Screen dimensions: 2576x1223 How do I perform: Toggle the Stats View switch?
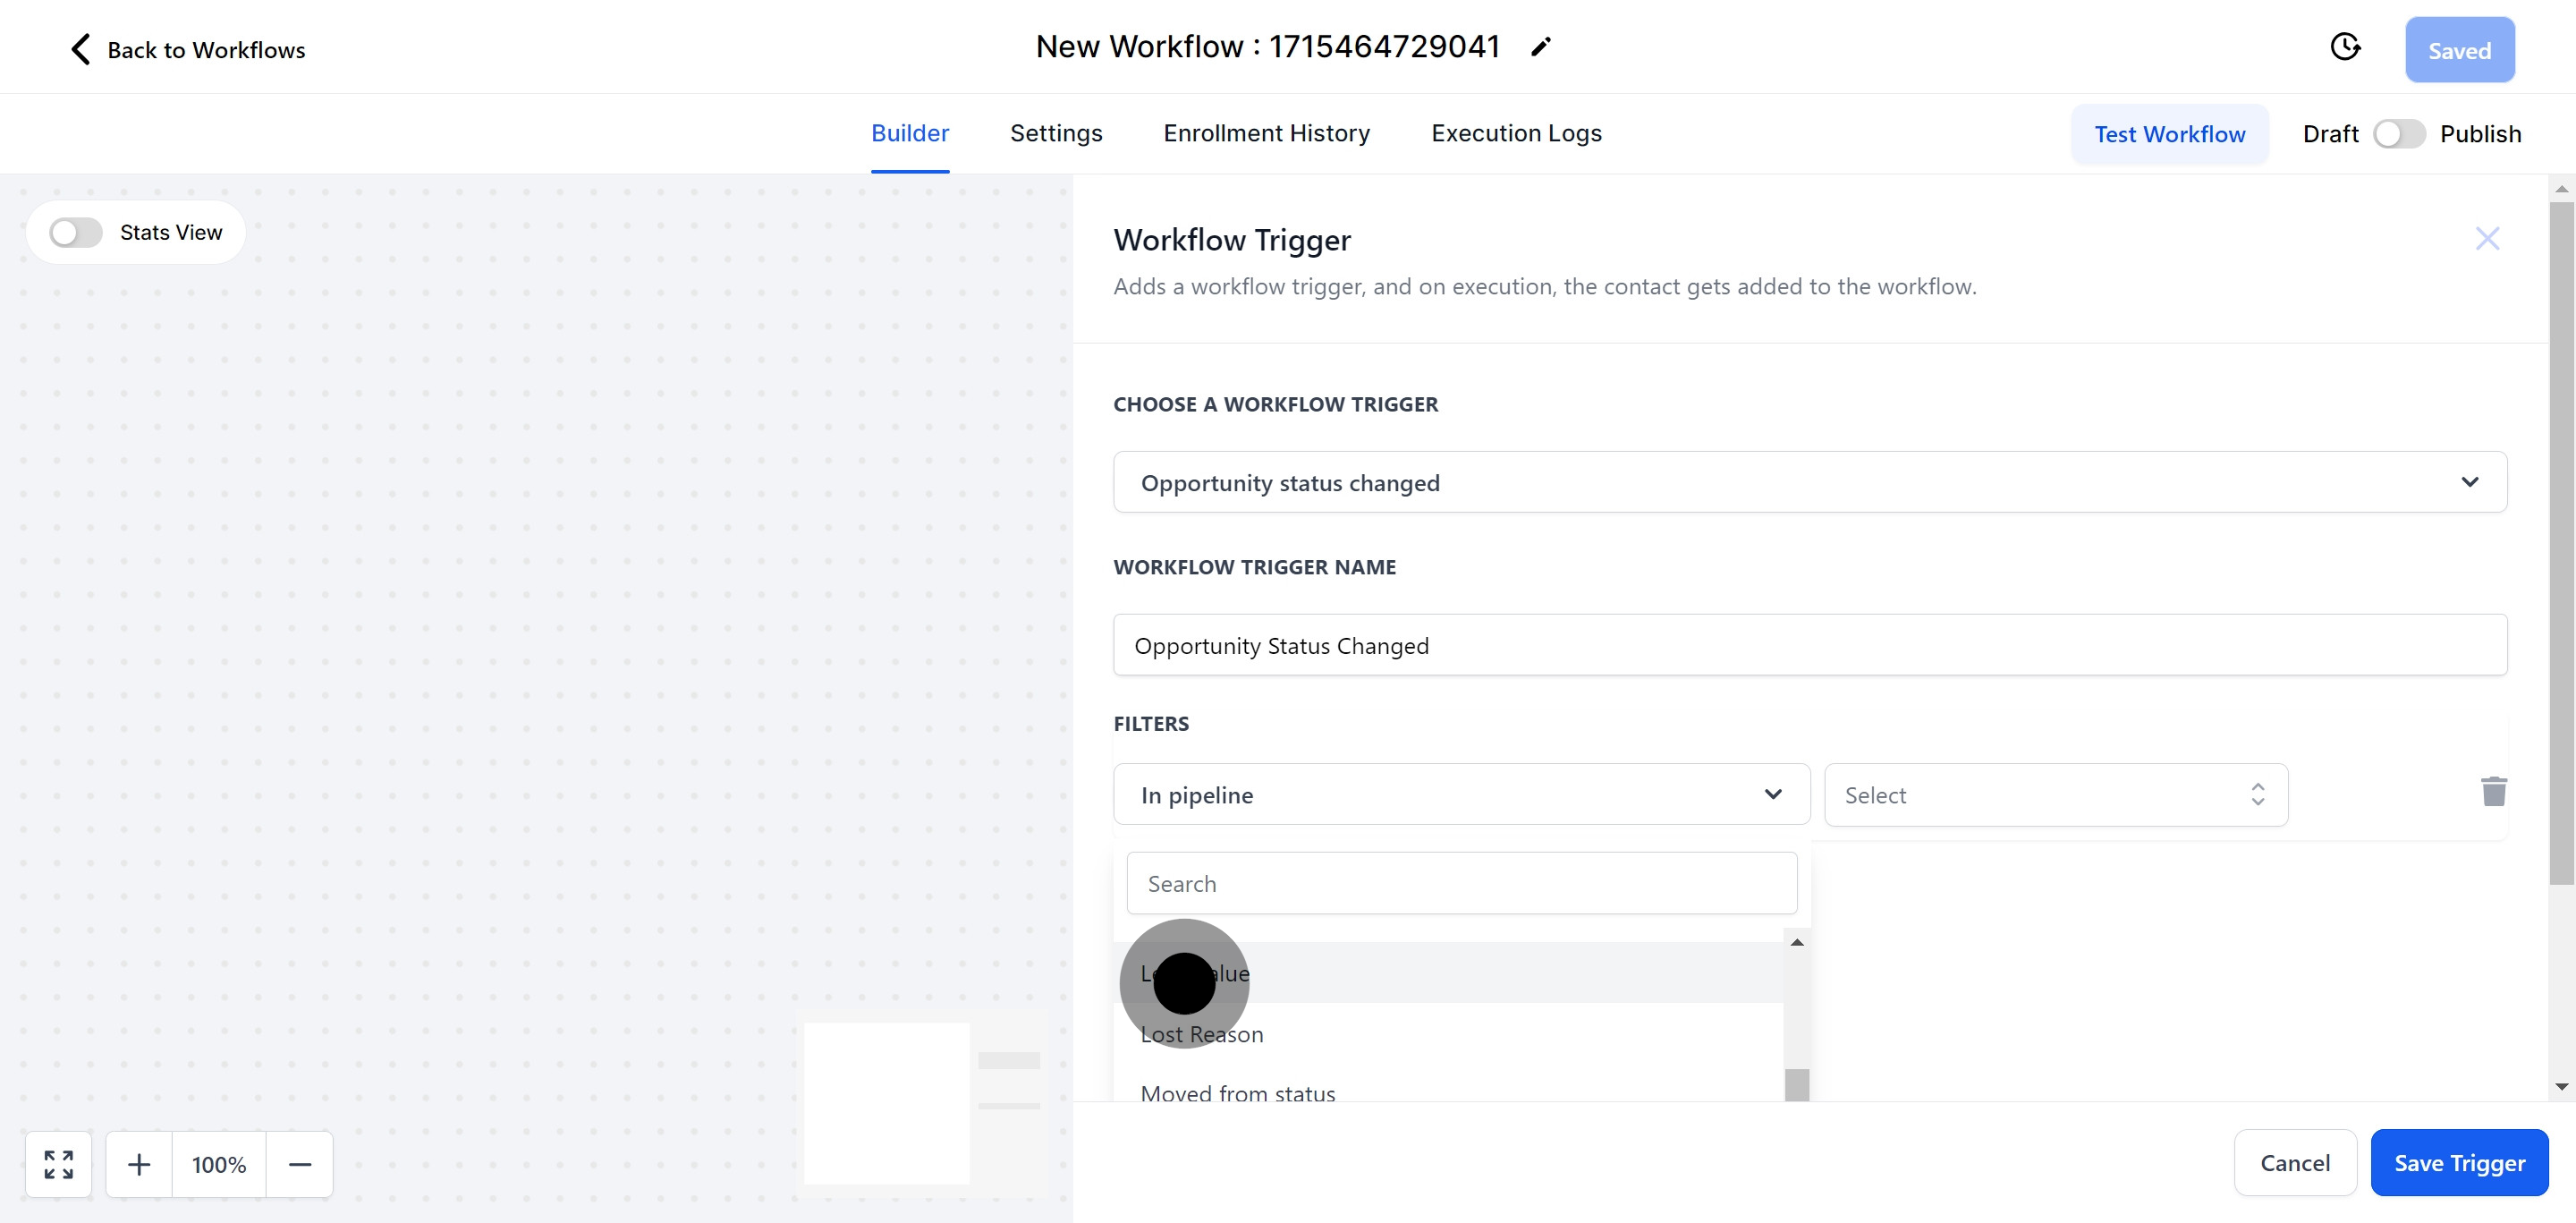[x=77, y=233]
